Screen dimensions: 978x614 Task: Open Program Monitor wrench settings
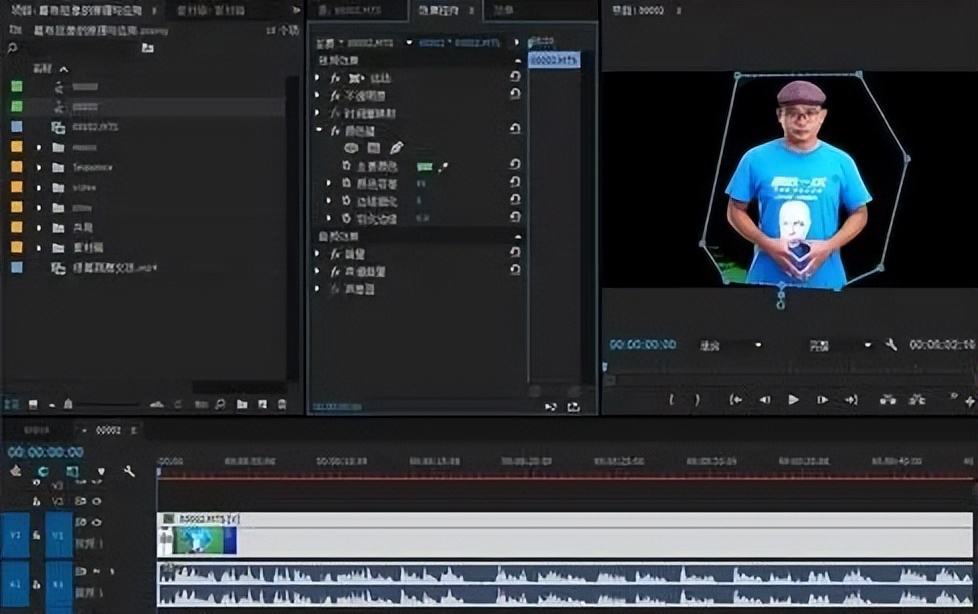click(x=891, y=345)
